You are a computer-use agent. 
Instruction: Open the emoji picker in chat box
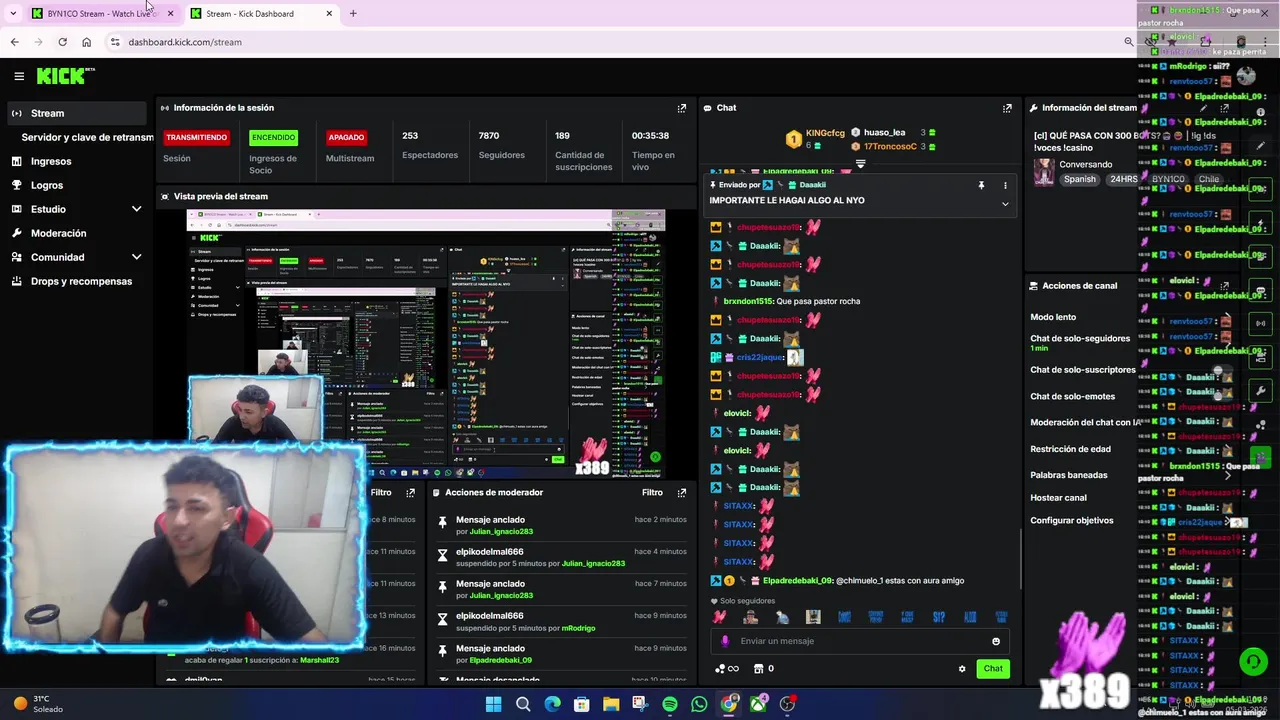[996, 641]
